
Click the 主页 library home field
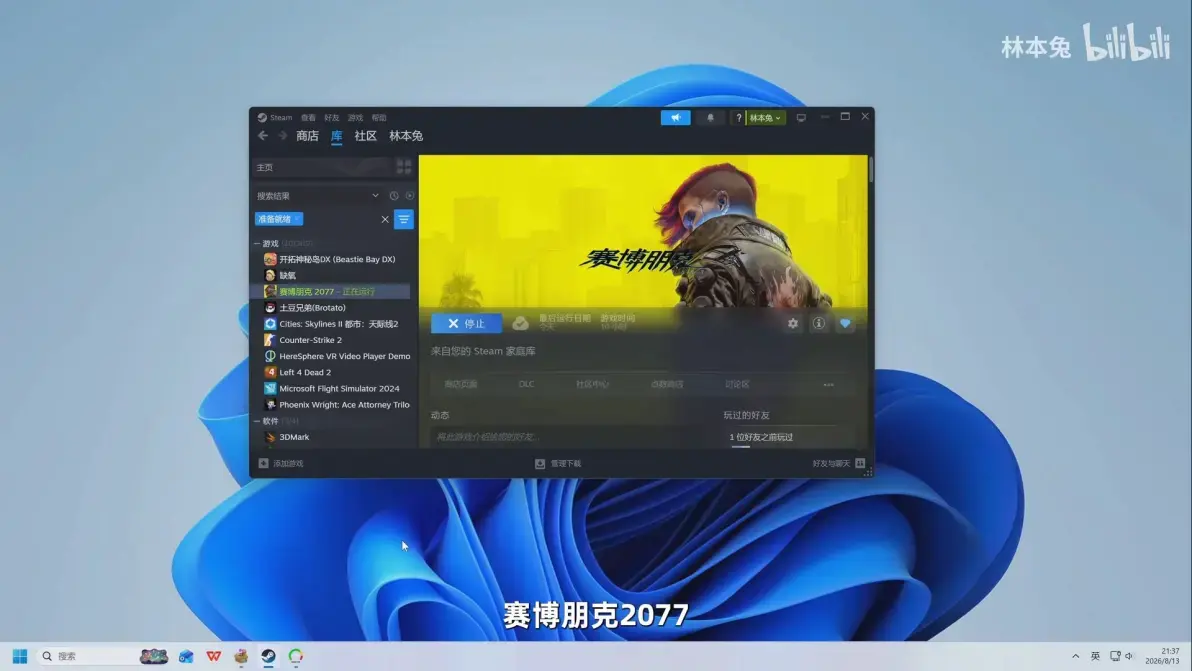tap(322, 167)
